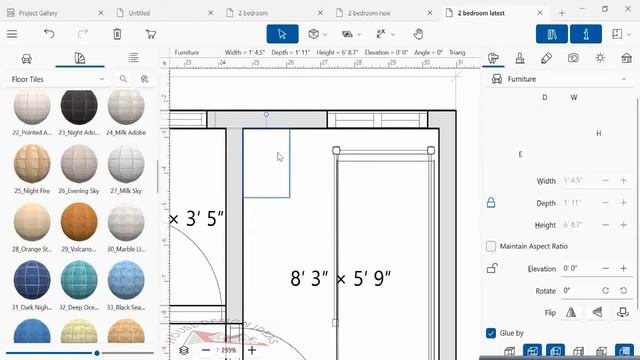
Task: Search the Floor Tiles library
Action: click(x=123, y=79)
